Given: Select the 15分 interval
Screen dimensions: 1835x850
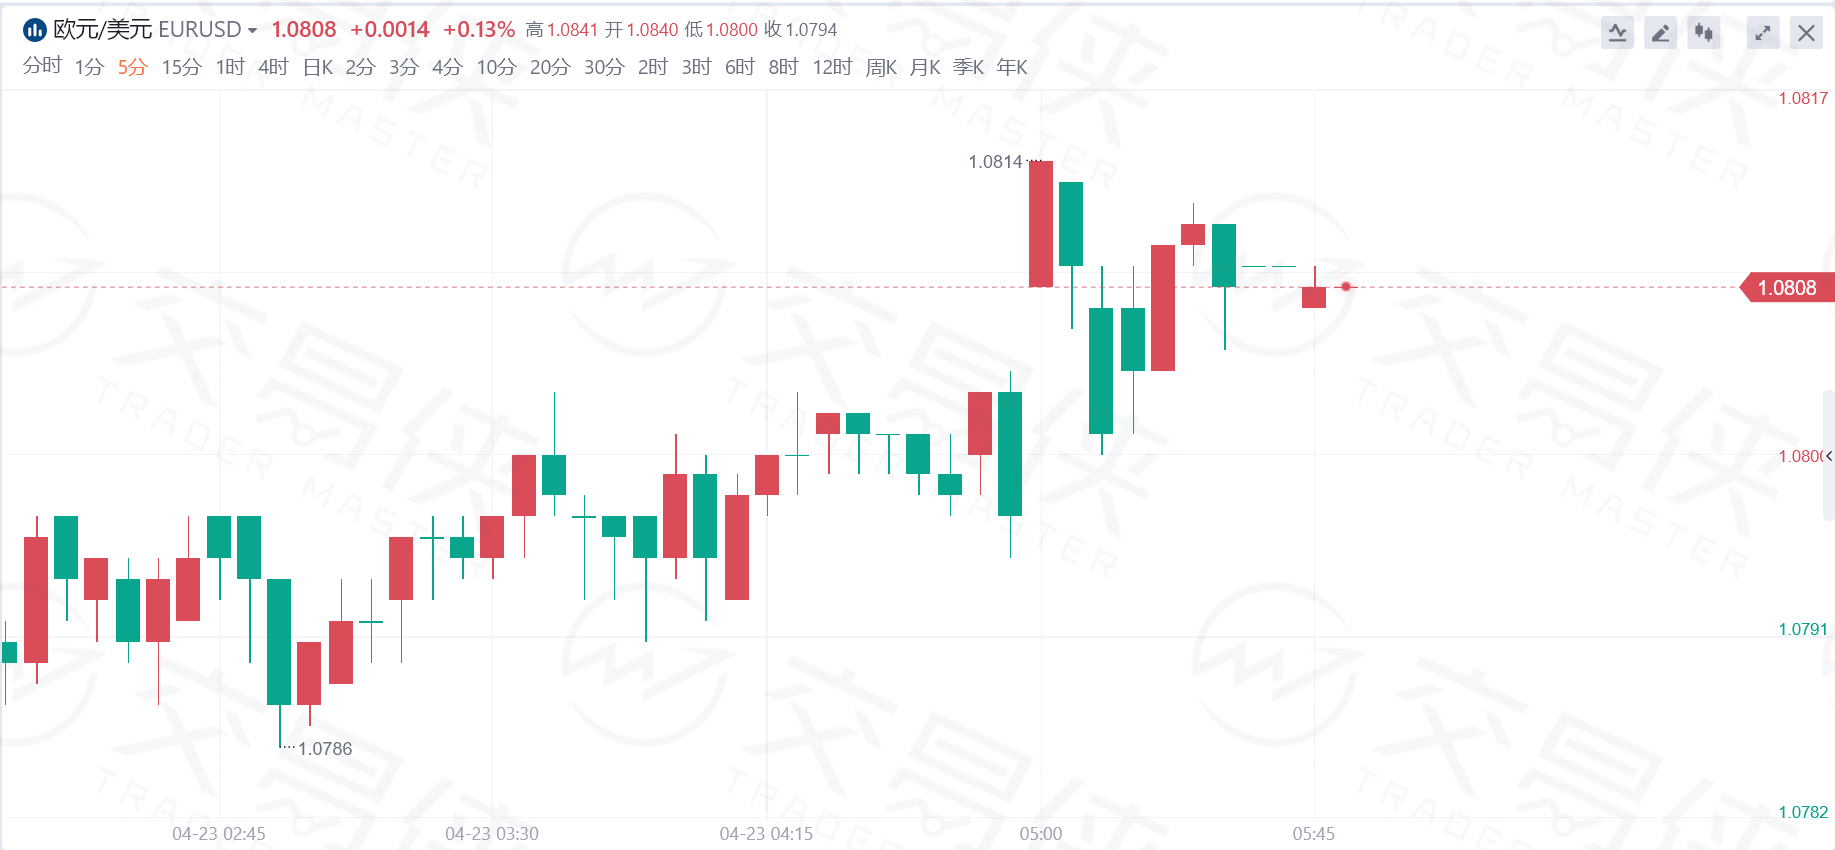Looking at the screenshot, I should point(181,67).
